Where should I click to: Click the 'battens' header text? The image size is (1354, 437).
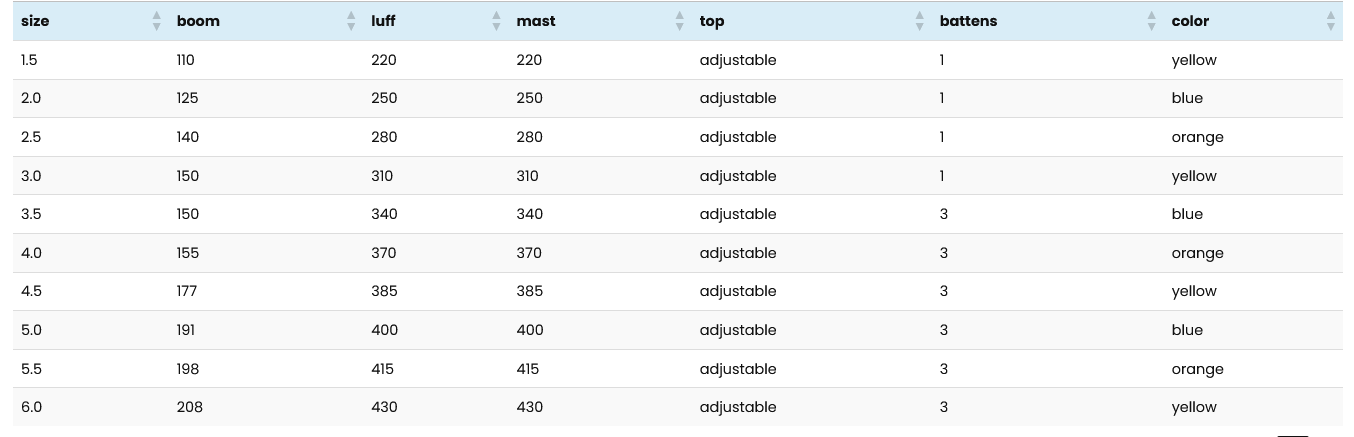[x=968, y=21]
